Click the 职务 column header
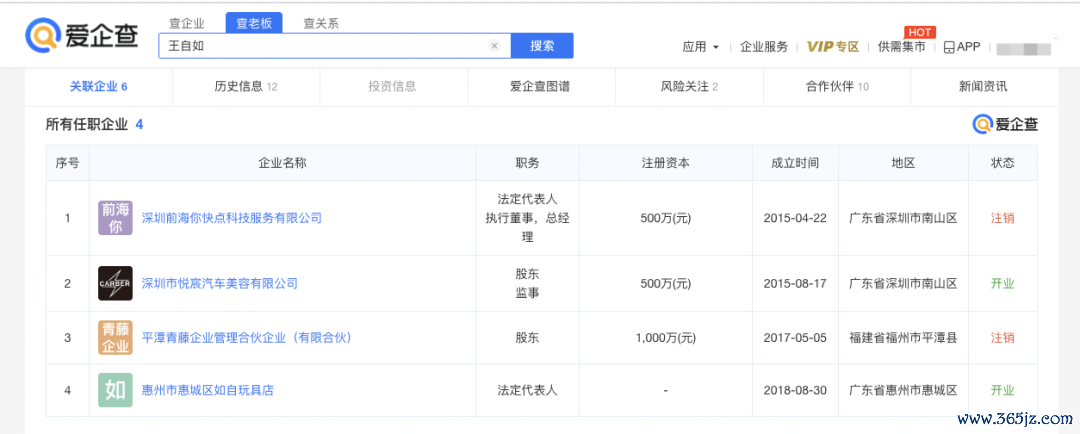Viewport: 1080px width, 434px height. [x=527, y=163]
